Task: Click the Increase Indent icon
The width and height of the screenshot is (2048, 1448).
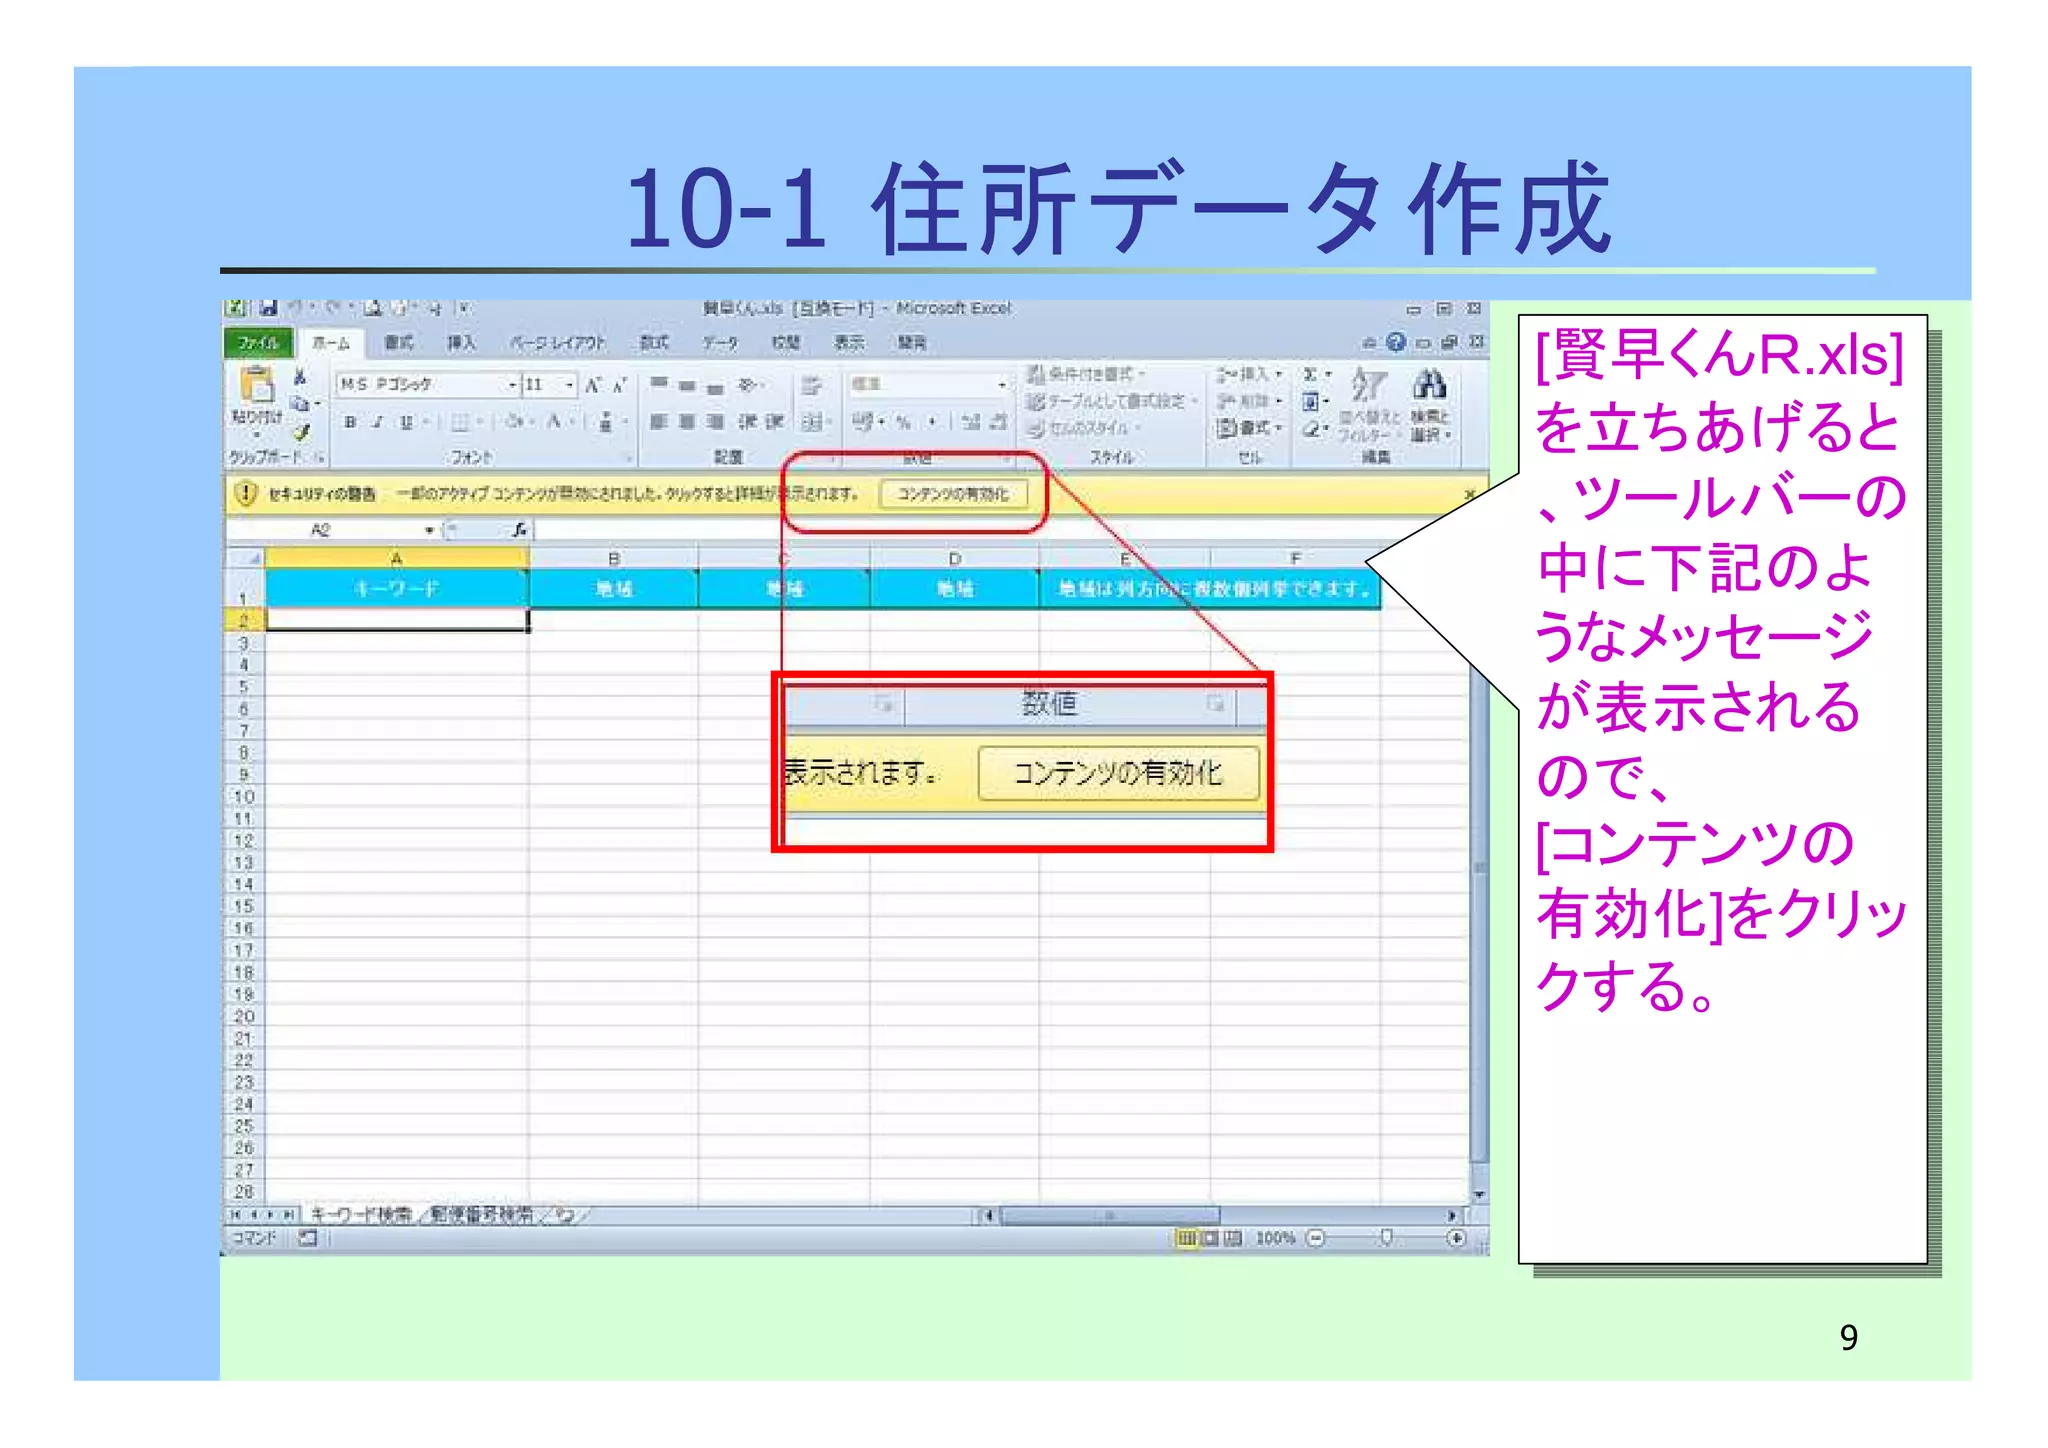Action: (774, 422)
